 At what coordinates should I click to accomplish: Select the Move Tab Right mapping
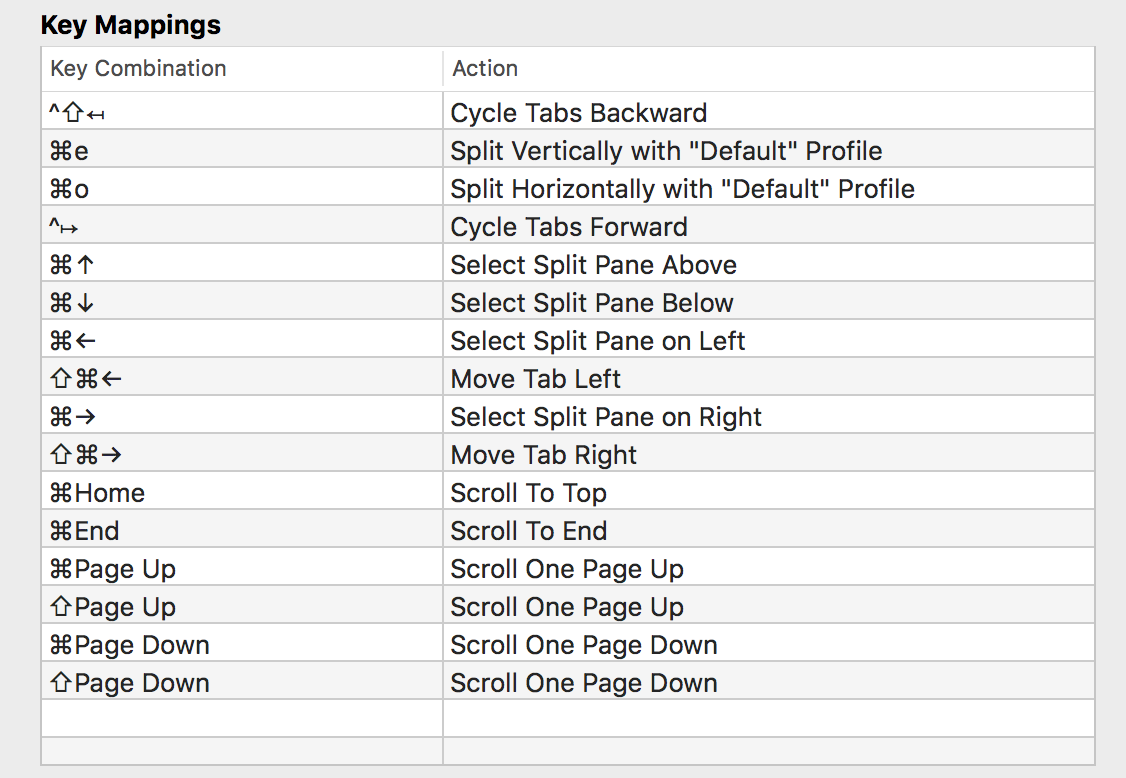point(543,455)
